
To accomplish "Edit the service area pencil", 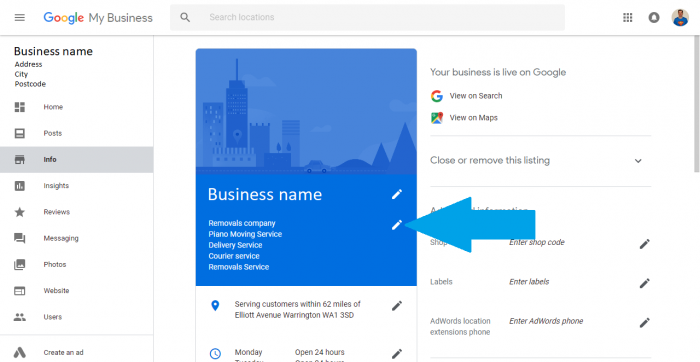I will tap(396, 306).
